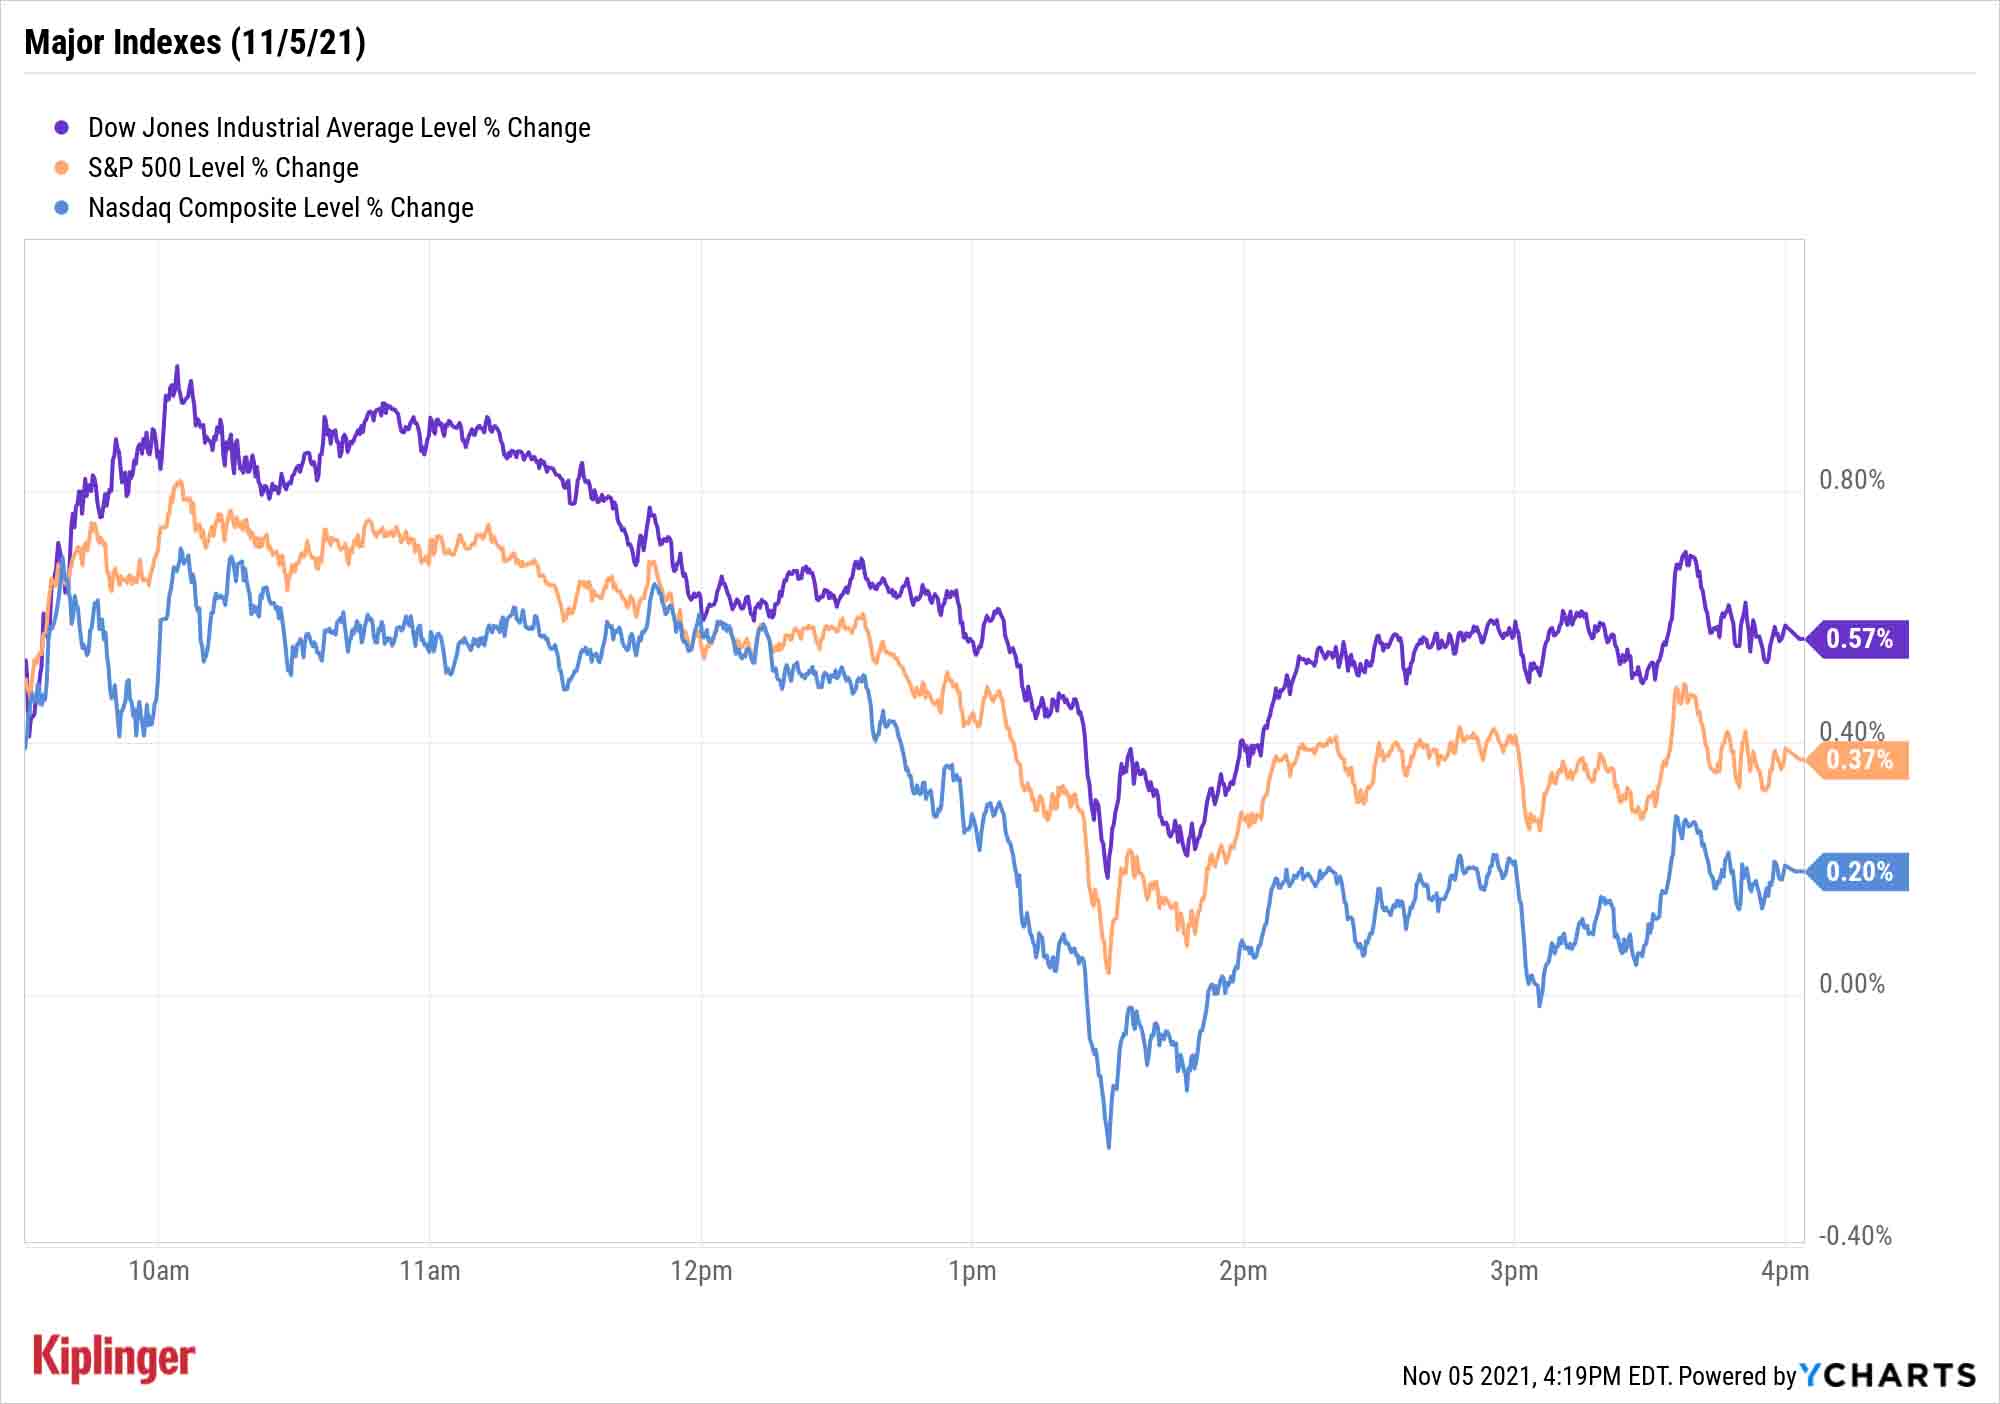Select the S&P 500 Level % Change label
Image resolution: width=2000 pixels, height=1404 pixels.
[223, 168]
